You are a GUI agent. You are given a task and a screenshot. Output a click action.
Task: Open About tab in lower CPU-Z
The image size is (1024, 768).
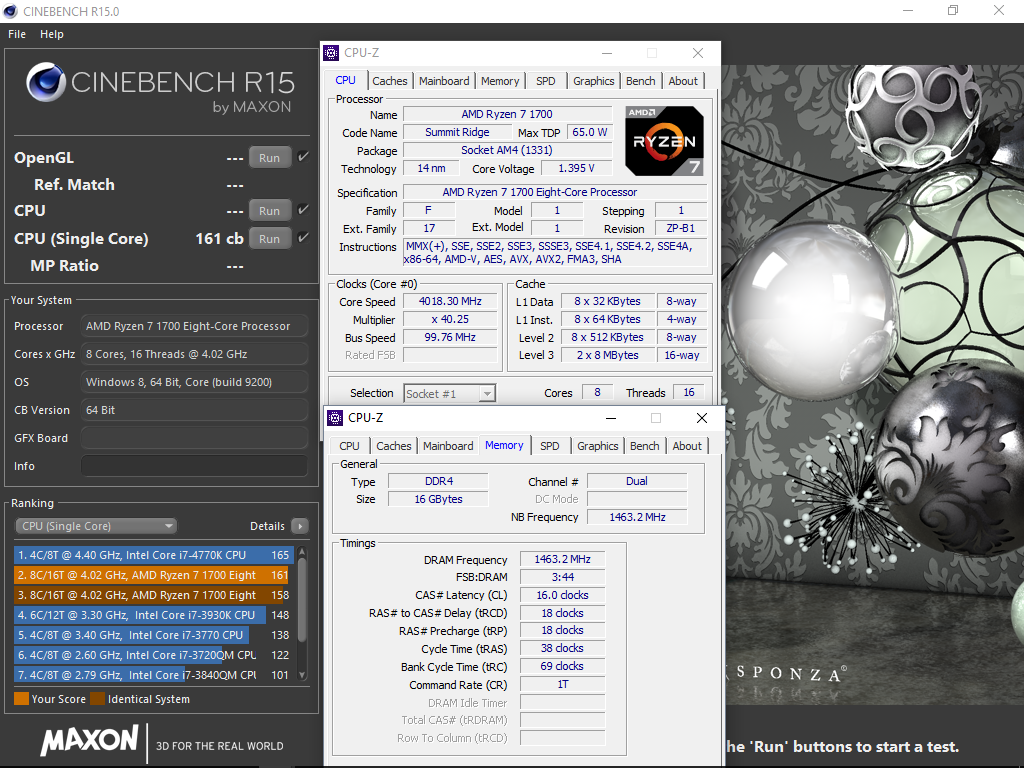[687, 446]
